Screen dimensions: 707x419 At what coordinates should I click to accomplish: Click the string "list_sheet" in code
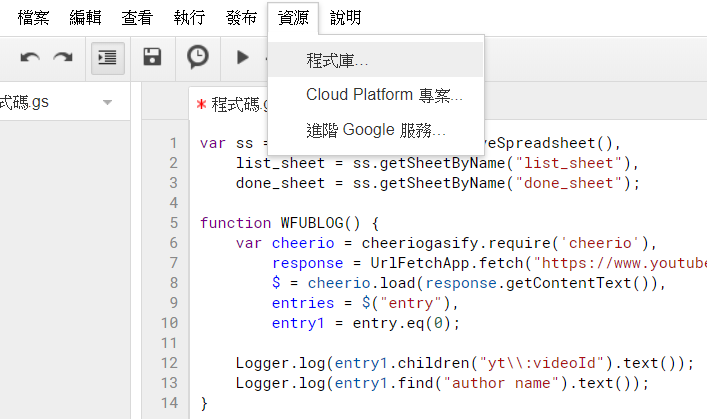tap(569, 163)
